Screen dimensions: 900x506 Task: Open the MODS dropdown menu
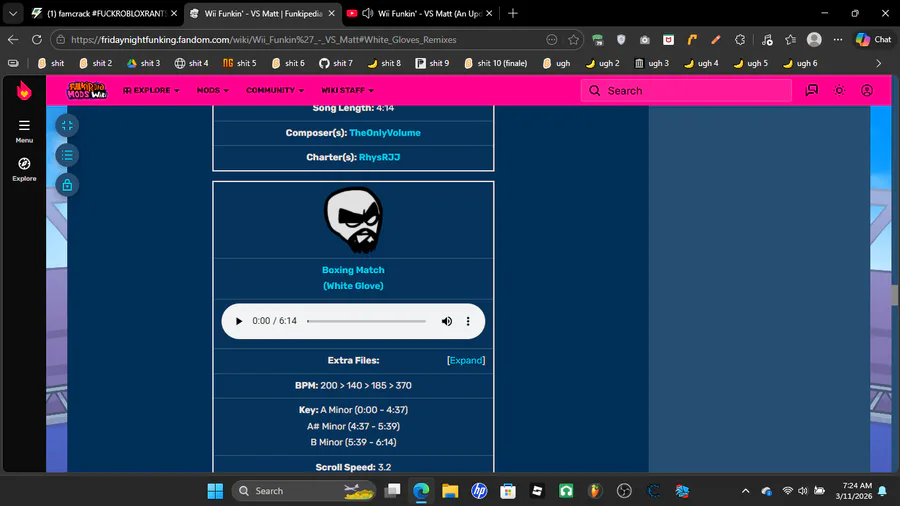point(212,91)
